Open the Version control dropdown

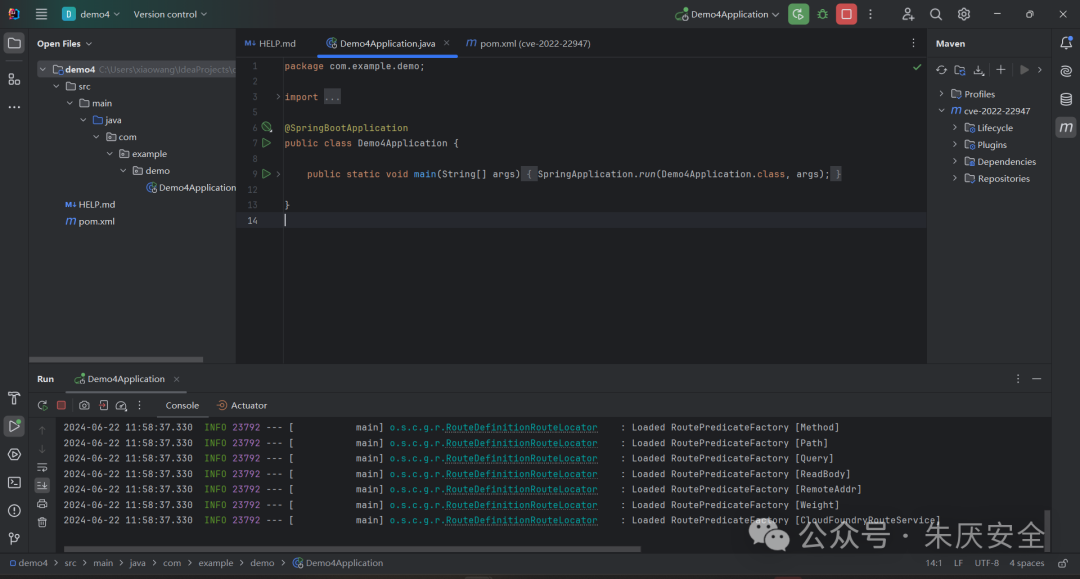click(x=169, y=14)
